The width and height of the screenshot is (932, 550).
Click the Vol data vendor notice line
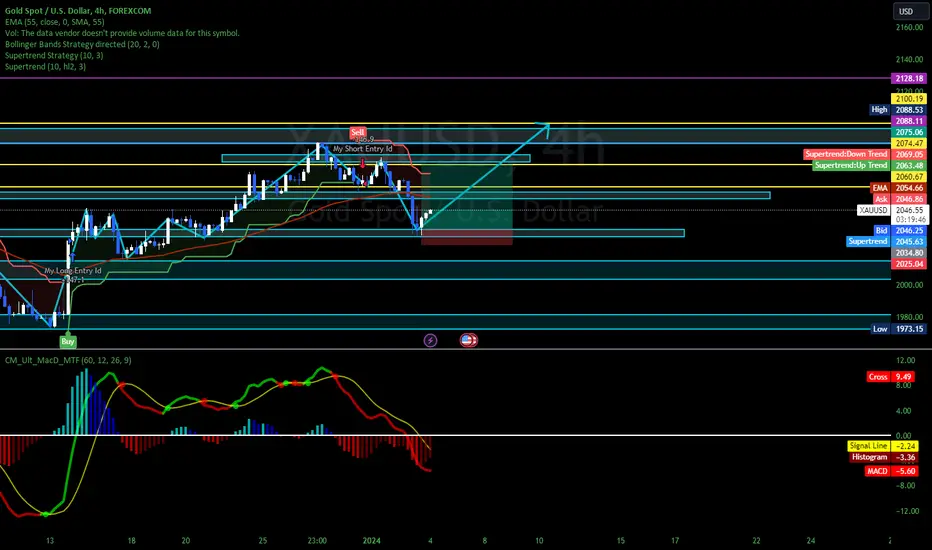pos(122,33)
